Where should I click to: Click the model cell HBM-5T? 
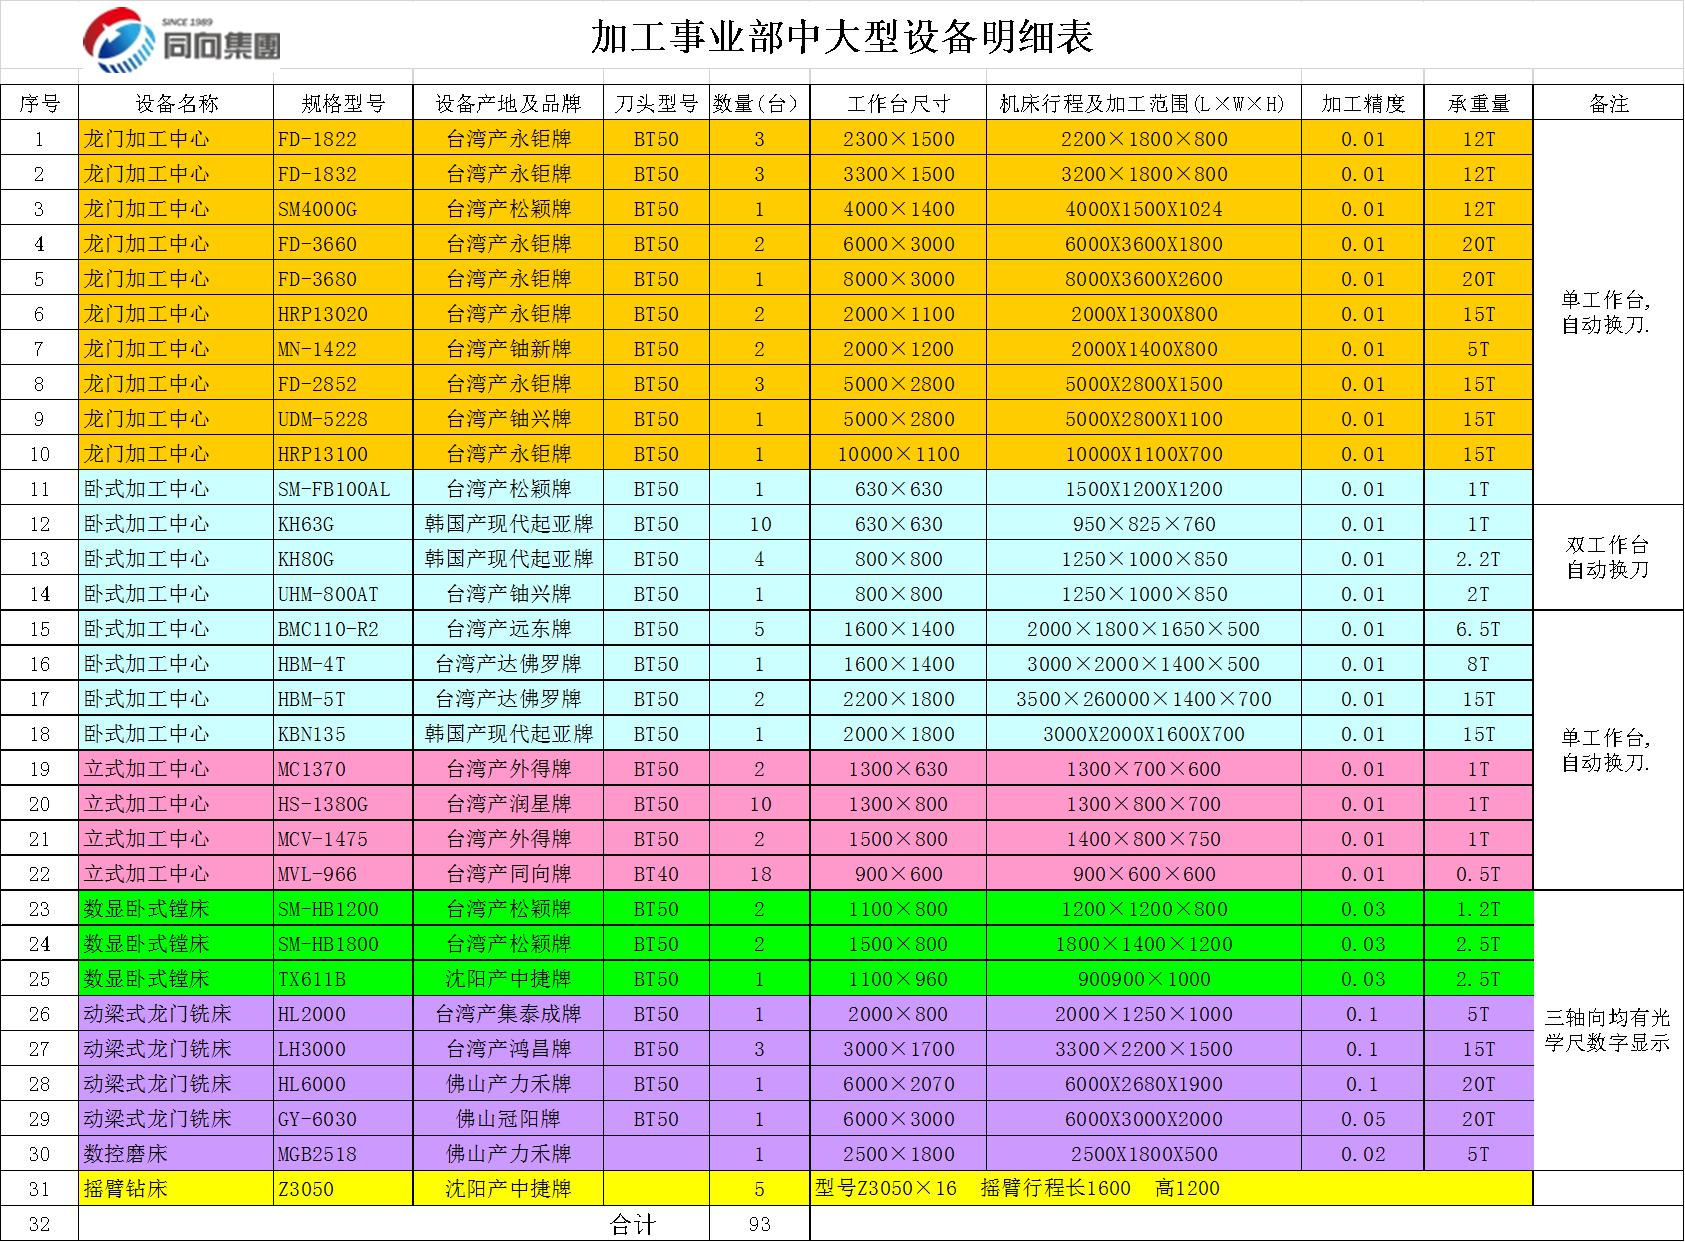[343, 698]
